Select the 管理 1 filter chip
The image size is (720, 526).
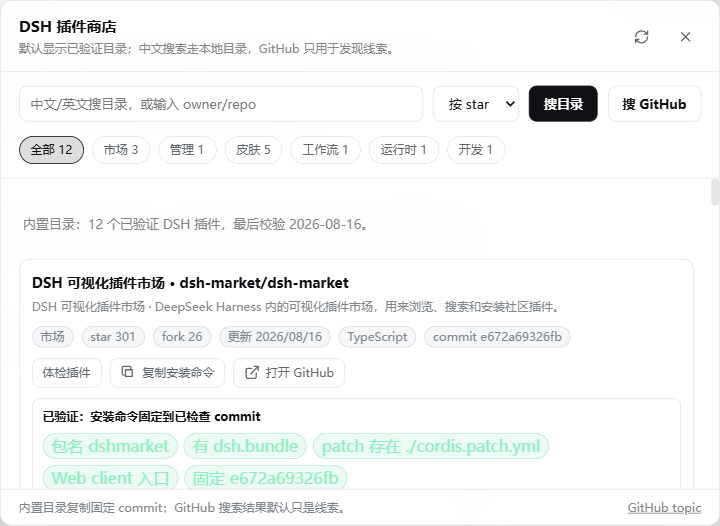click(x=187, y=150)
